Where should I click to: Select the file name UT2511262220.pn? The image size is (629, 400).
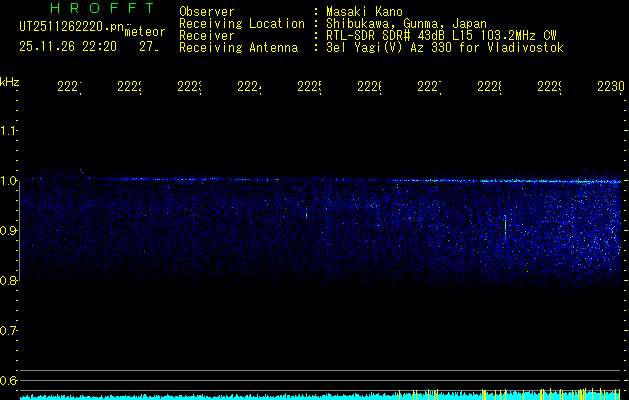tap(72, 27)
